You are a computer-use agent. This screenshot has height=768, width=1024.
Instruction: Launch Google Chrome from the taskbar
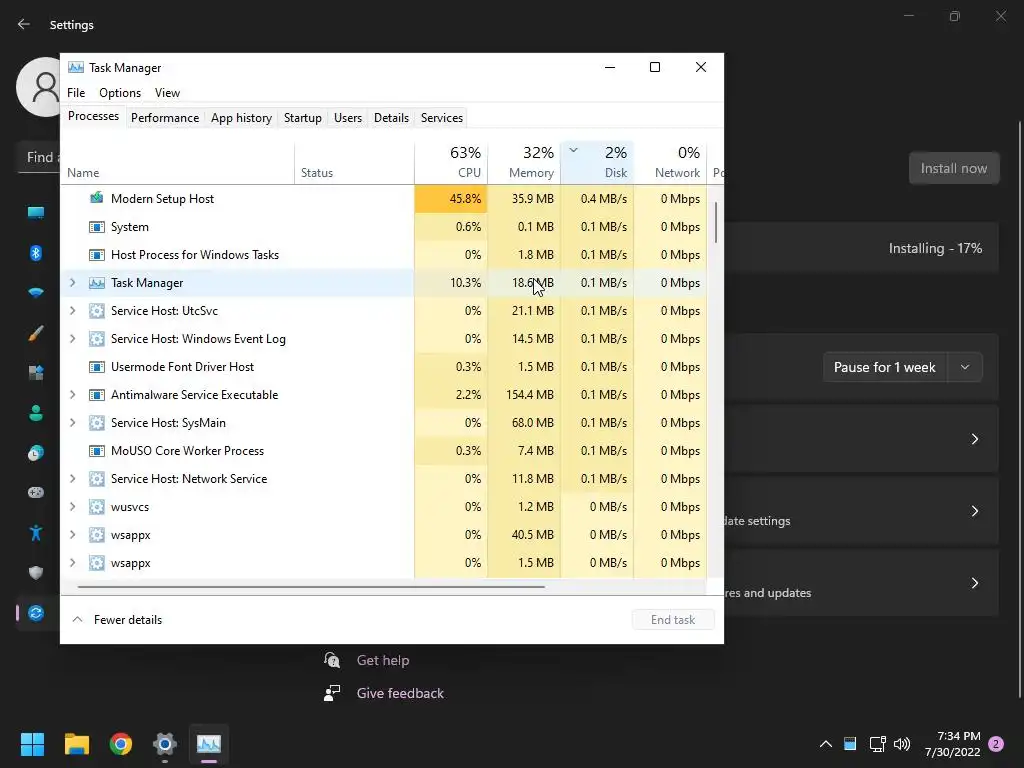pyautogui.click(x=121, y=744)
